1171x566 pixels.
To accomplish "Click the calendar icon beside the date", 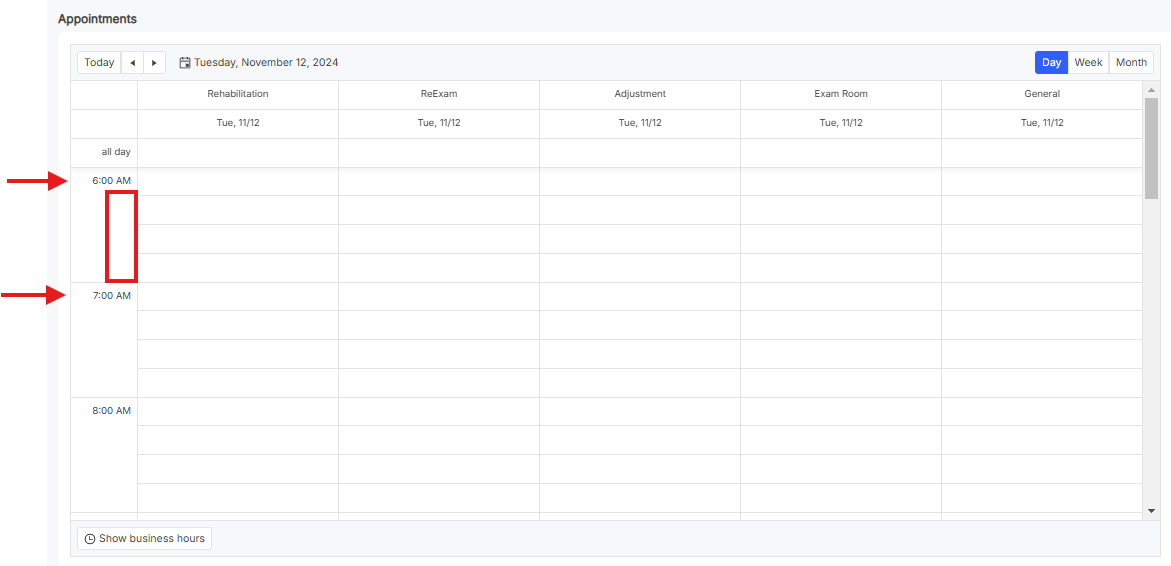I will point(185,63).
